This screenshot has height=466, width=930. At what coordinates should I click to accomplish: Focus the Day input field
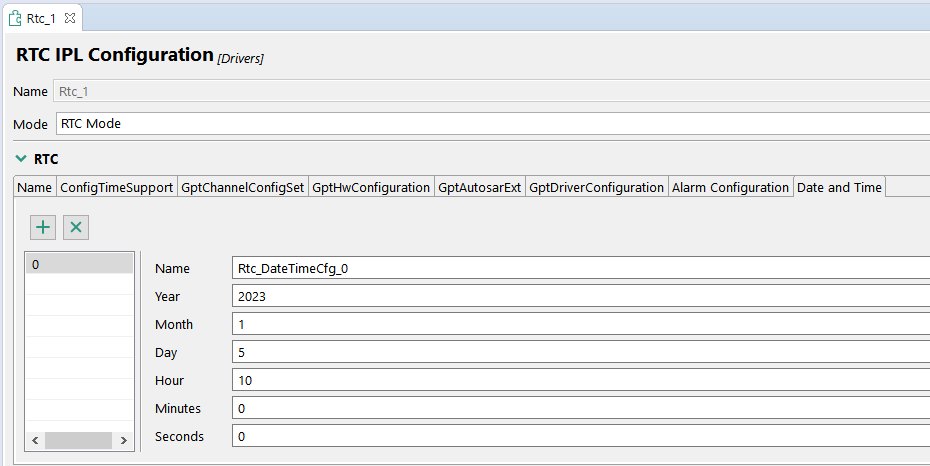tap(580, 352)
